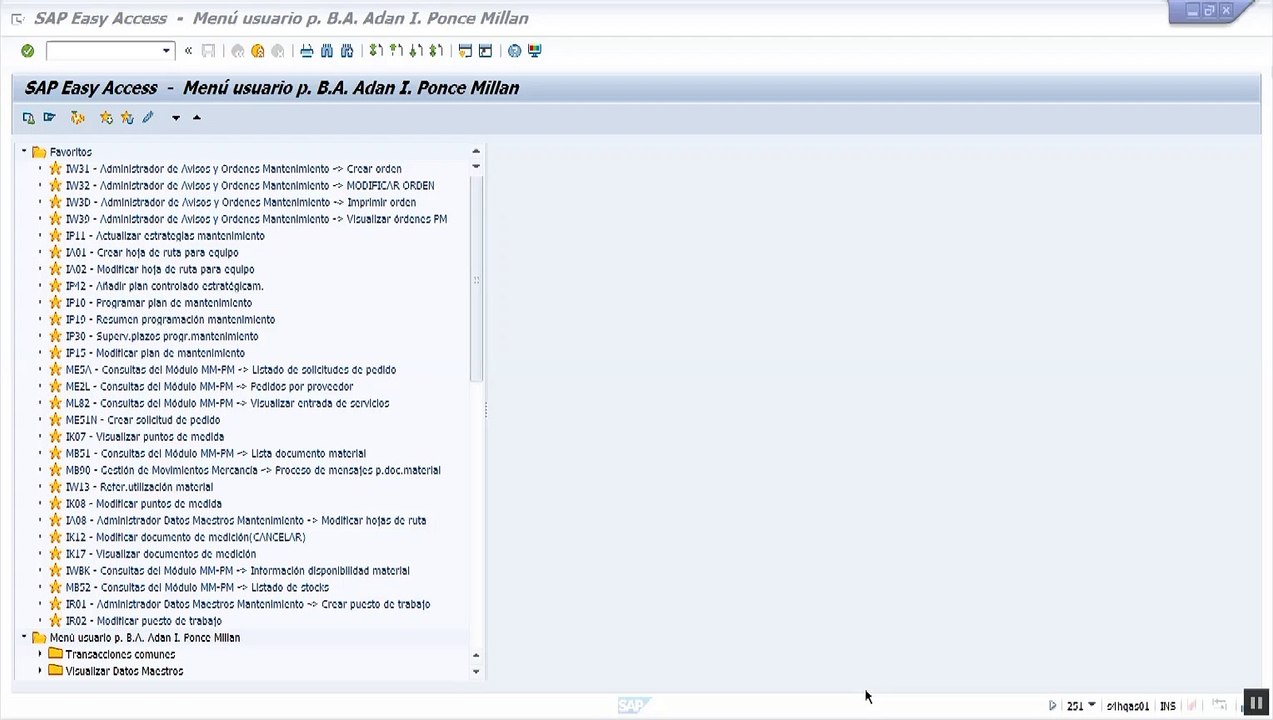This screenshot has width=1273, height=720.
Task: Expand the Visualizar Datos Maestros folder
Action: point(40,672)
